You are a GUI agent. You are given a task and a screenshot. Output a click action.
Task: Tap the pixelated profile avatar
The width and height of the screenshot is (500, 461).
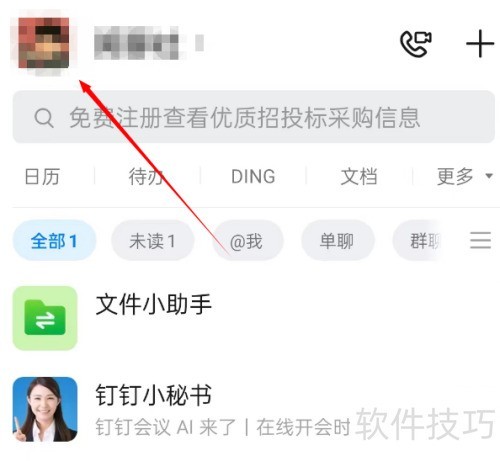point(44,43)
